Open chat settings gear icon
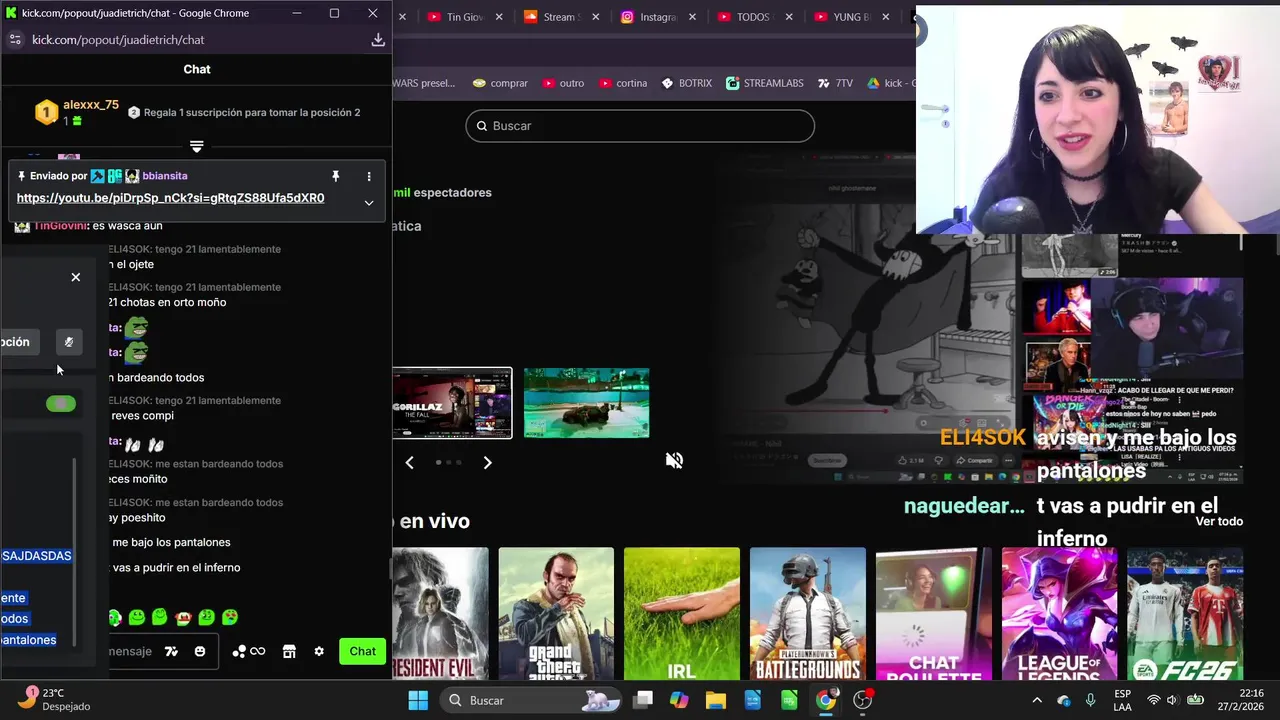The image size is (1280, 720). pos(319,651)
